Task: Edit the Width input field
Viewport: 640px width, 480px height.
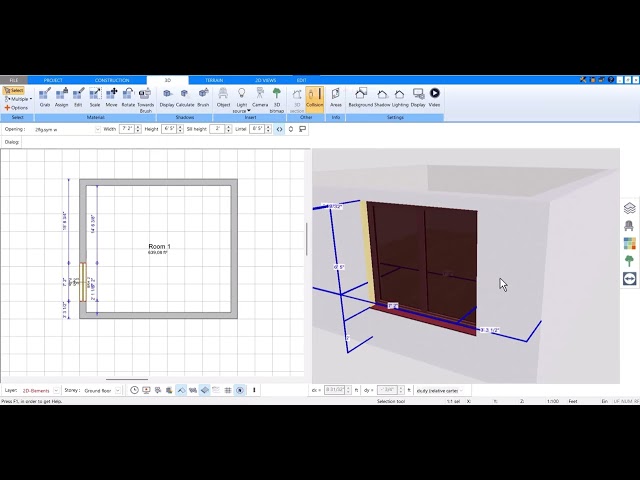Action: pyautogui.click(x=127, y=129)
